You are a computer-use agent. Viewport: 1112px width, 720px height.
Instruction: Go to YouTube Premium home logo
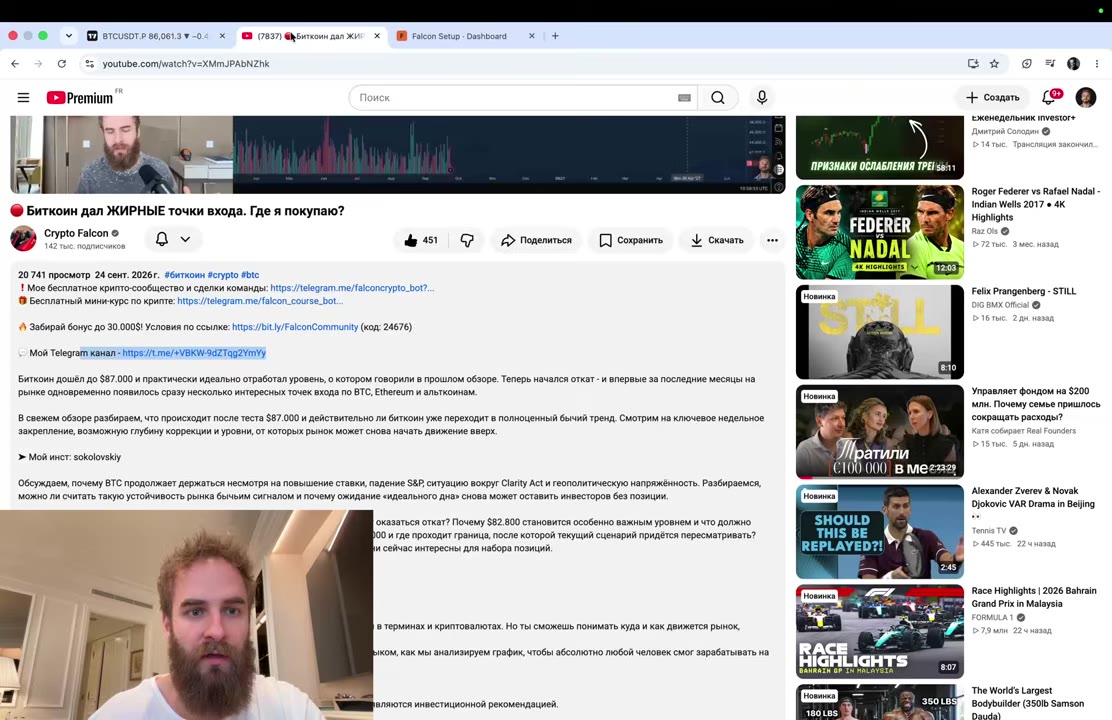click(x=79, y=98)
